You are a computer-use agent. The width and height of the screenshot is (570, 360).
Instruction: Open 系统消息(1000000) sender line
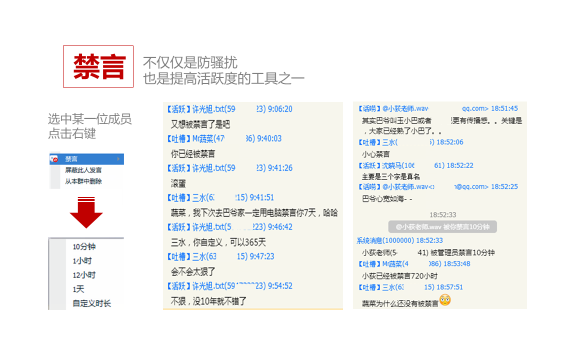[x=400, y=240]
